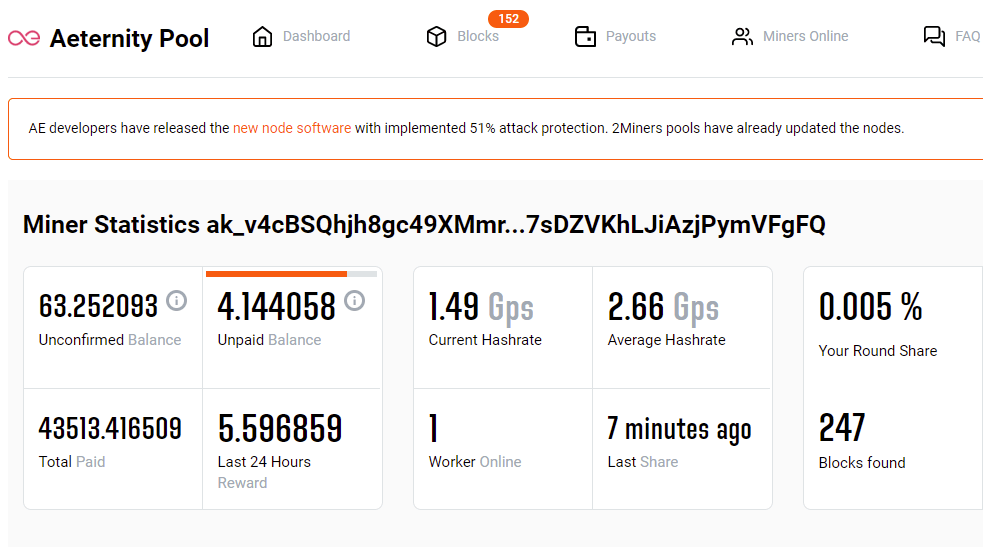Click the Blocks found 247 value
Image resolution: width=983 pixels, height=547 pixels.
pos(842,428)
